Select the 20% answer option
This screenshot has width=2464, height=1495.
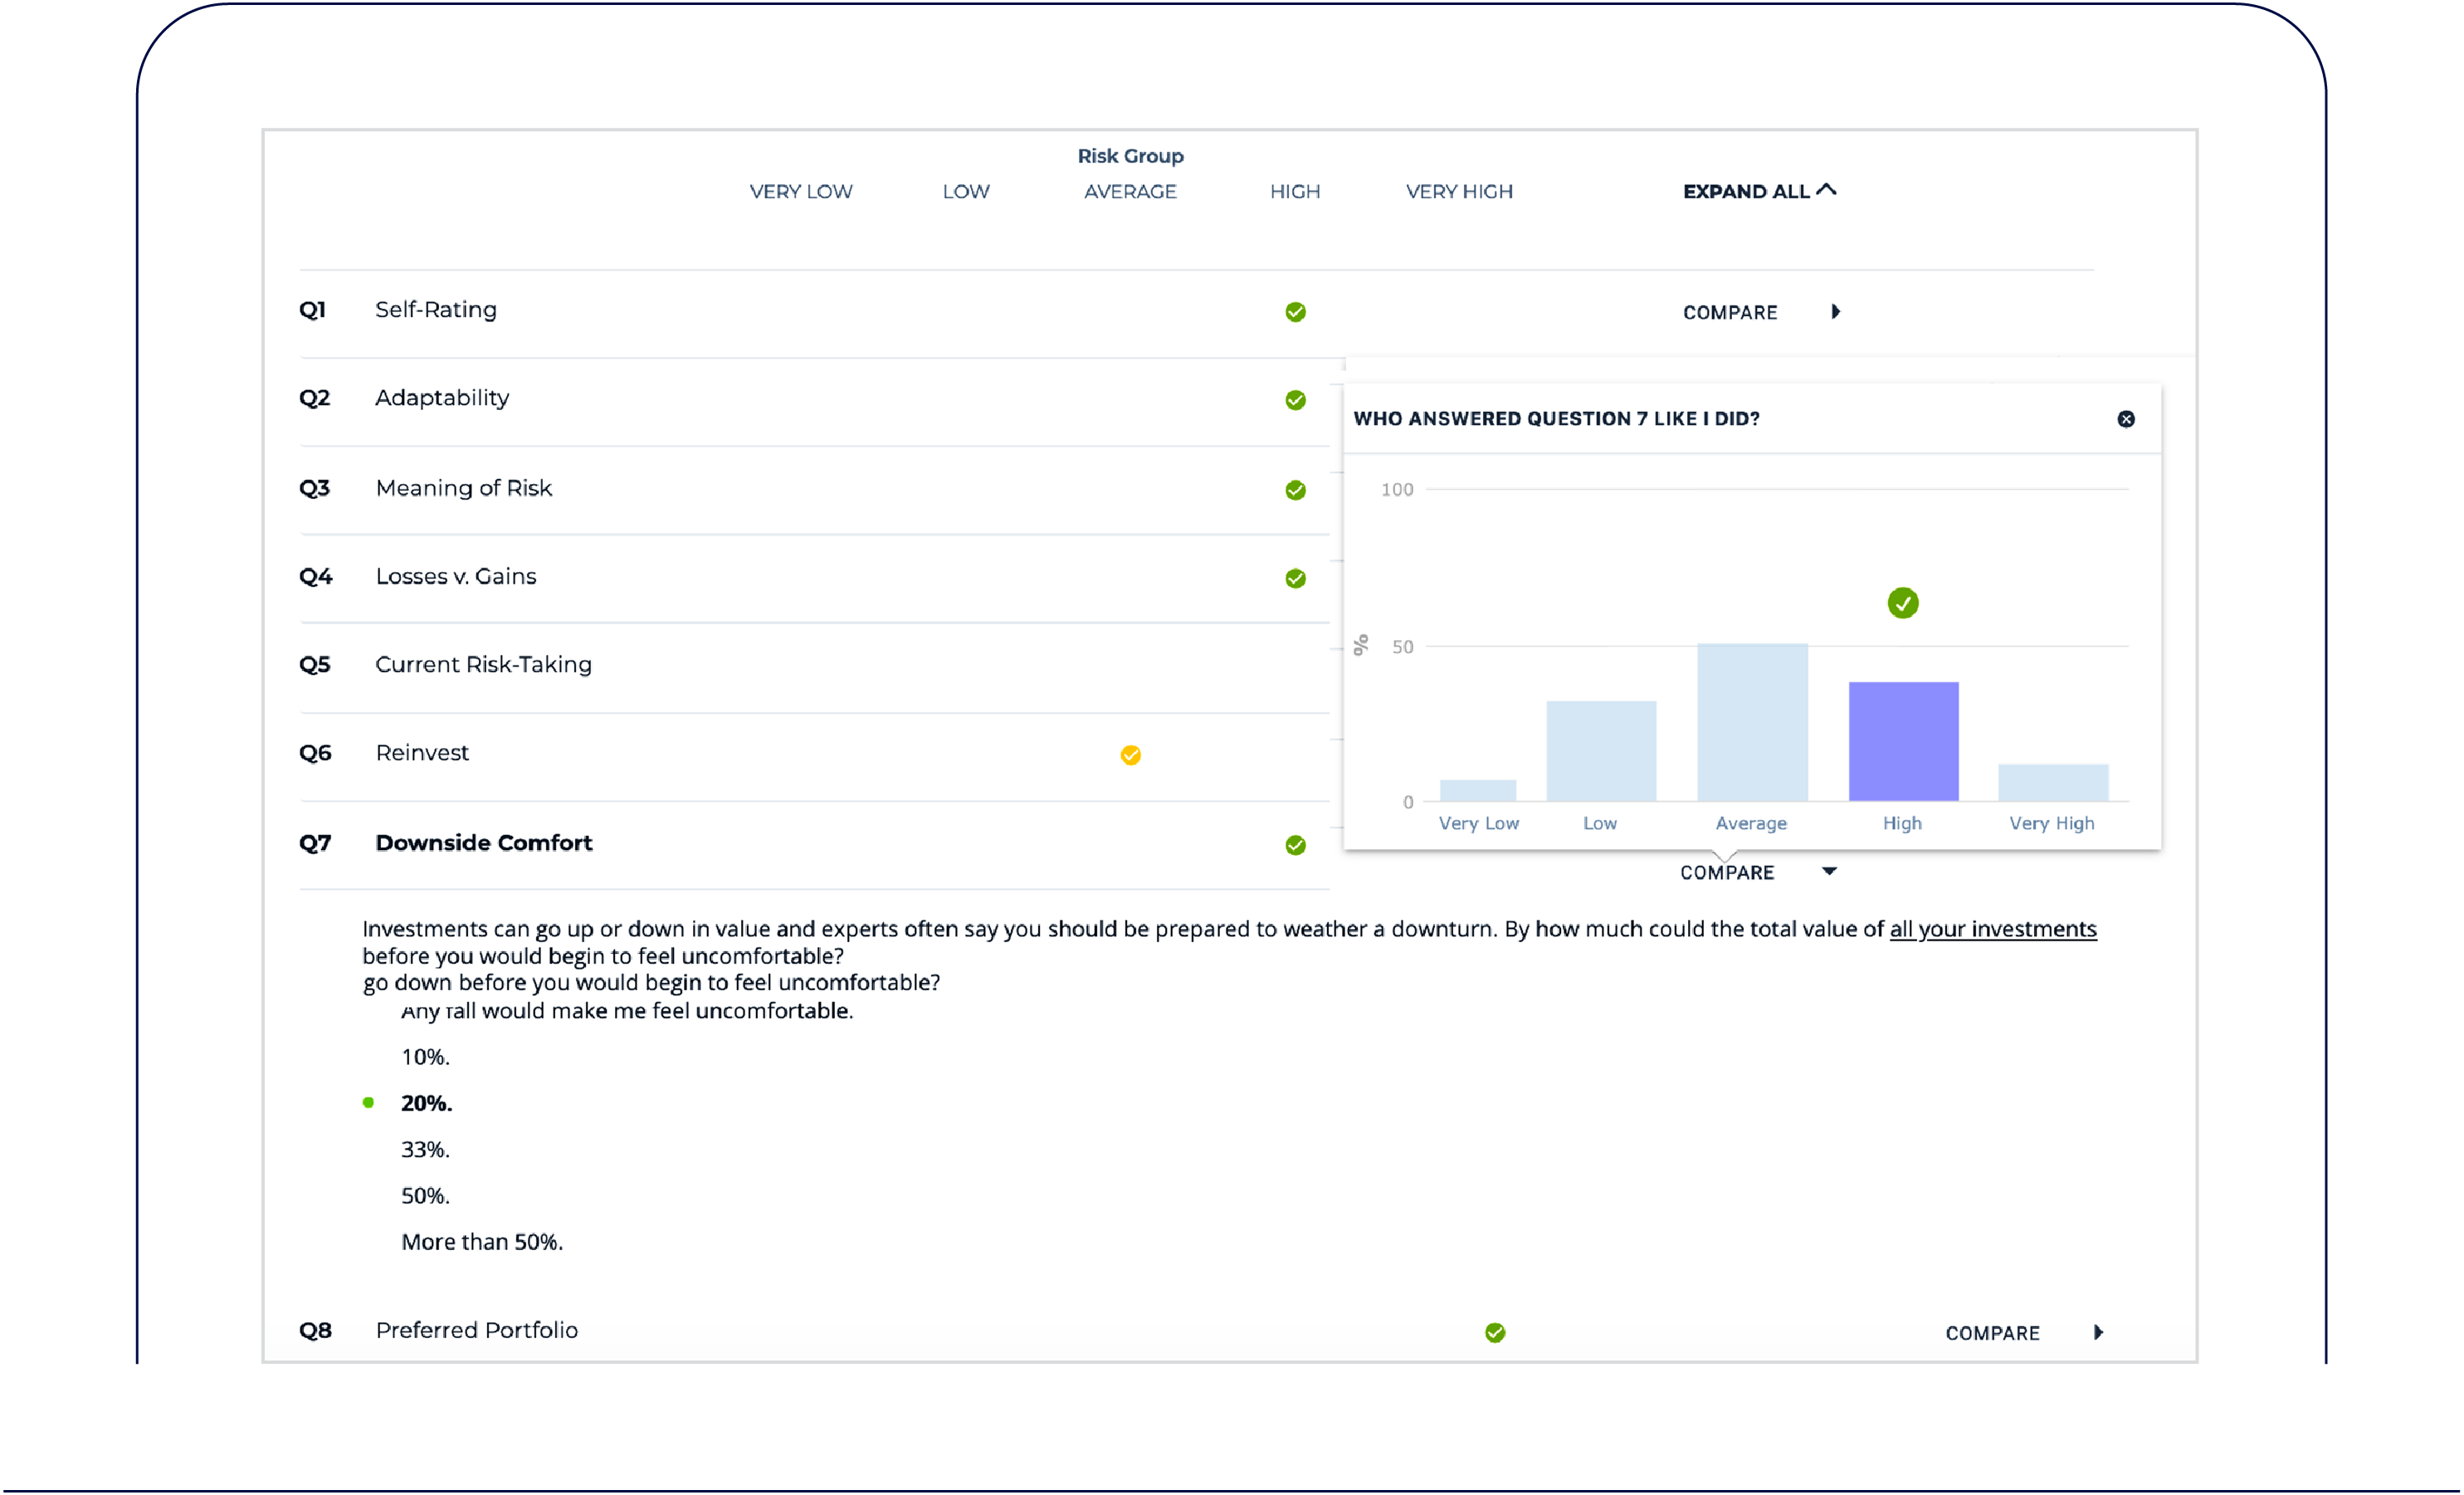click(x=426, y=1103)
